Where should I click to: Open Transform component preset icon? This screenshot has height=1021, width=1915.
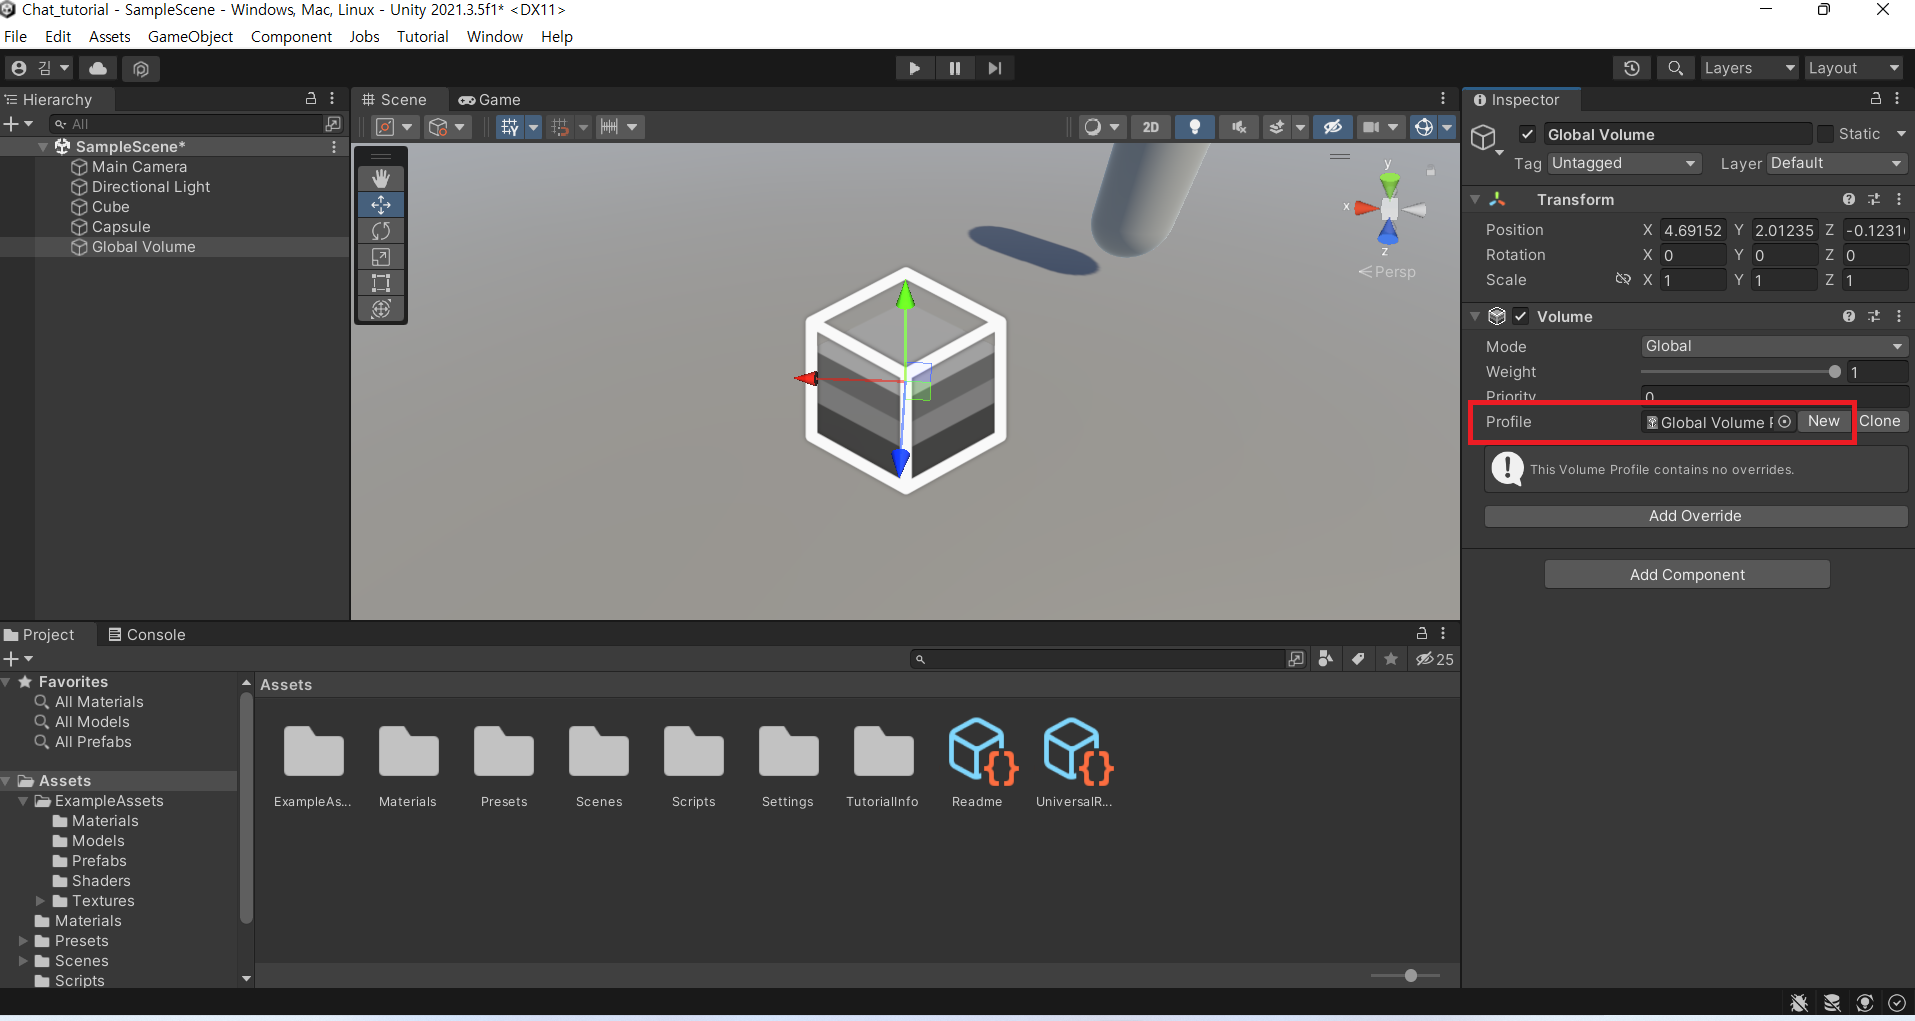click(1874, 199)
